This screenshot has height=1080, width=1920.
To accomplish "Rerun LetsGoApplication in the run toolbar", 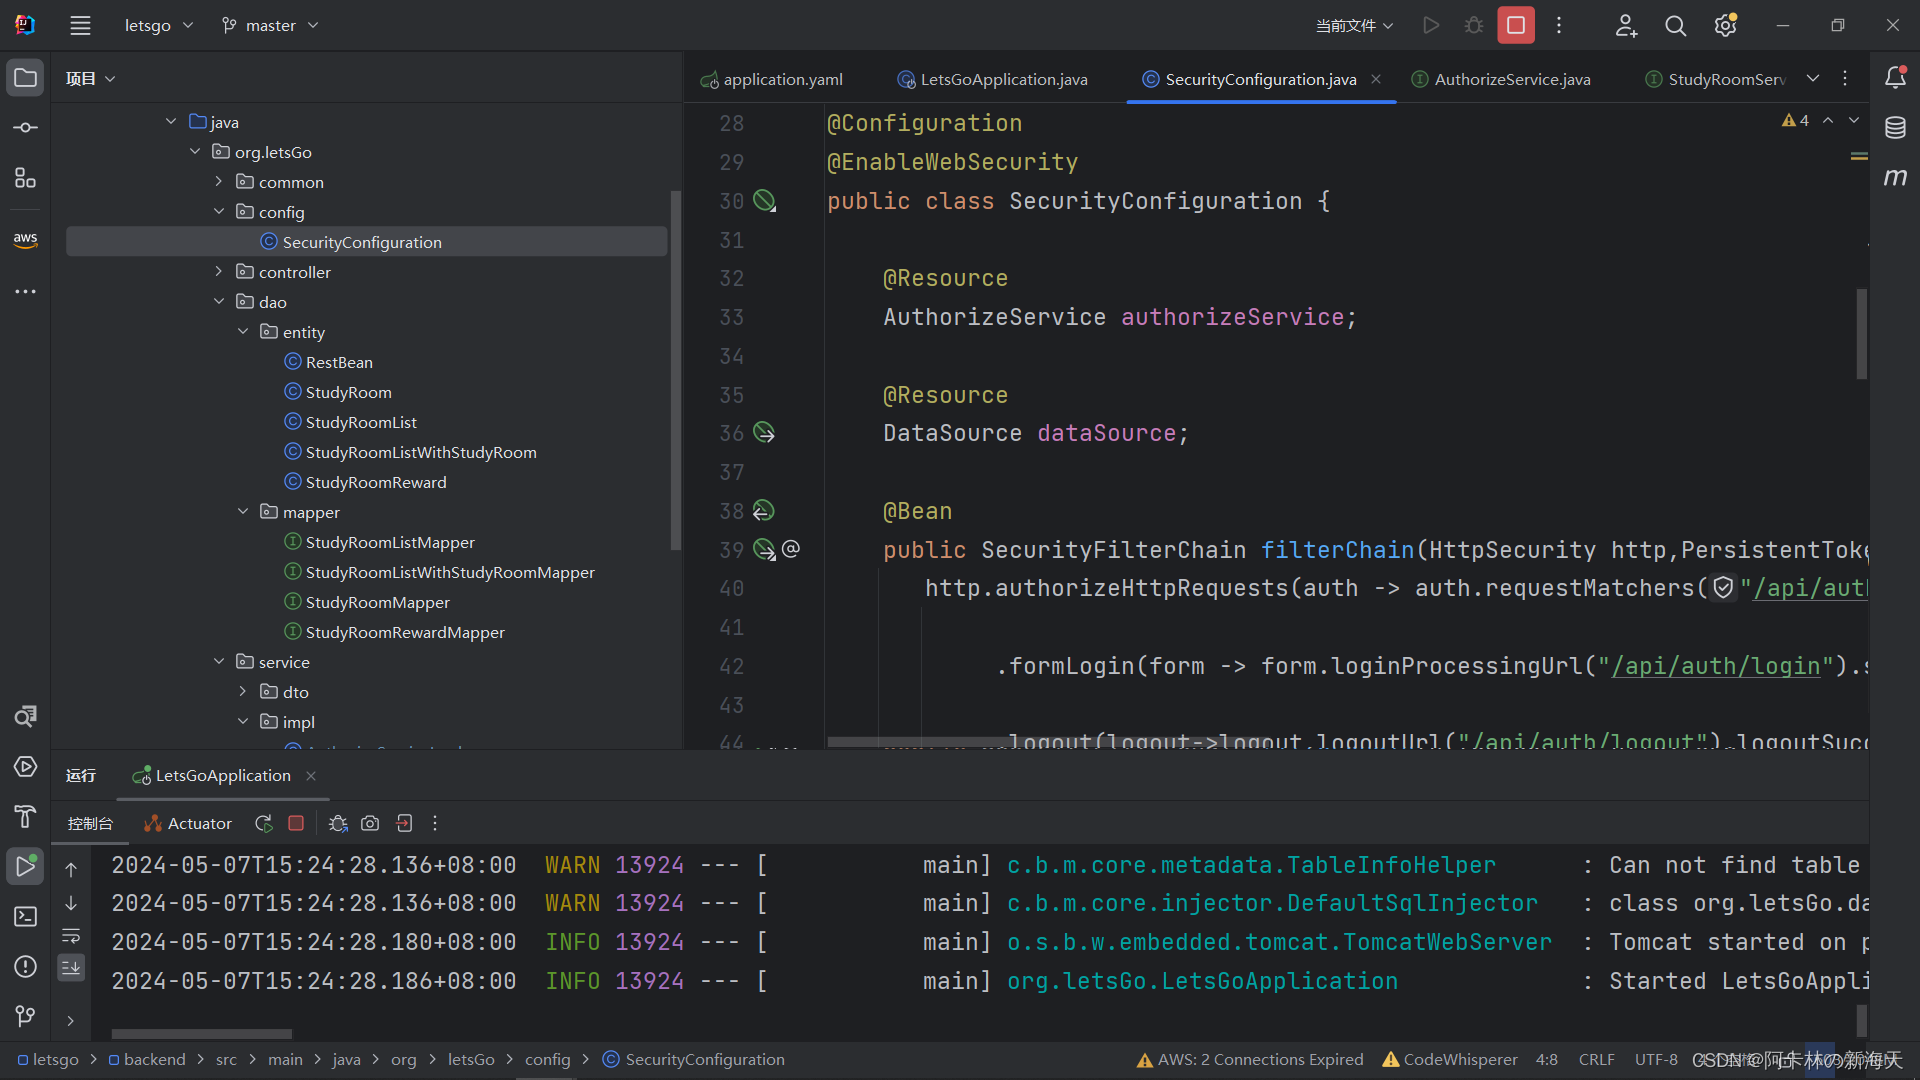I will coord(264,823).
